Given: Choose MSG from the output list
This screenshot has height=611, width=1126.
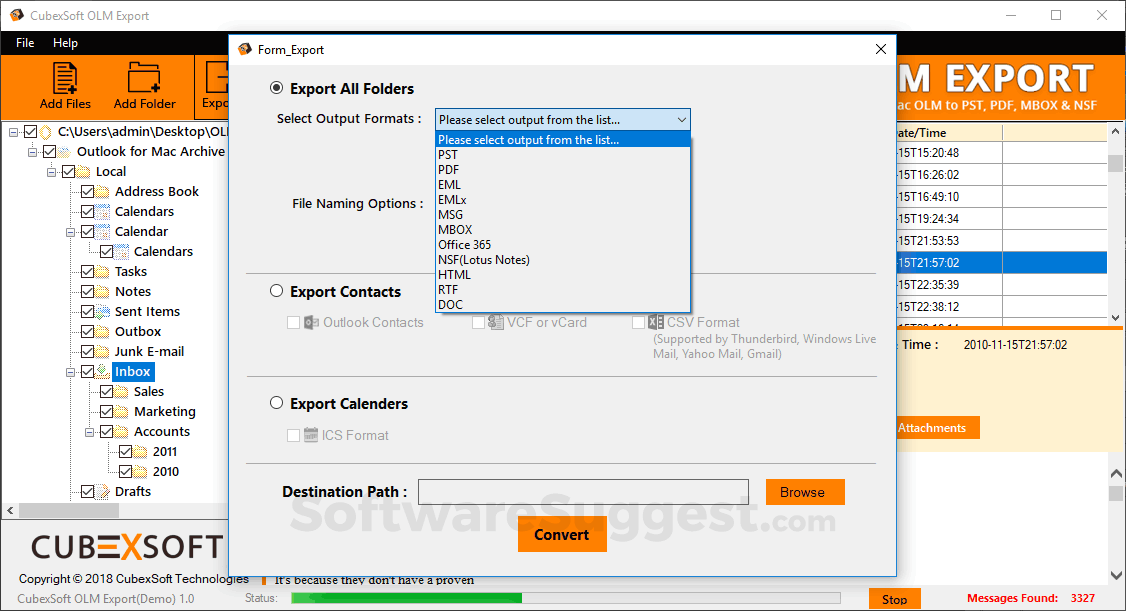Looking at the screenshot, I should pyautogui.click(x=563, y=215).
